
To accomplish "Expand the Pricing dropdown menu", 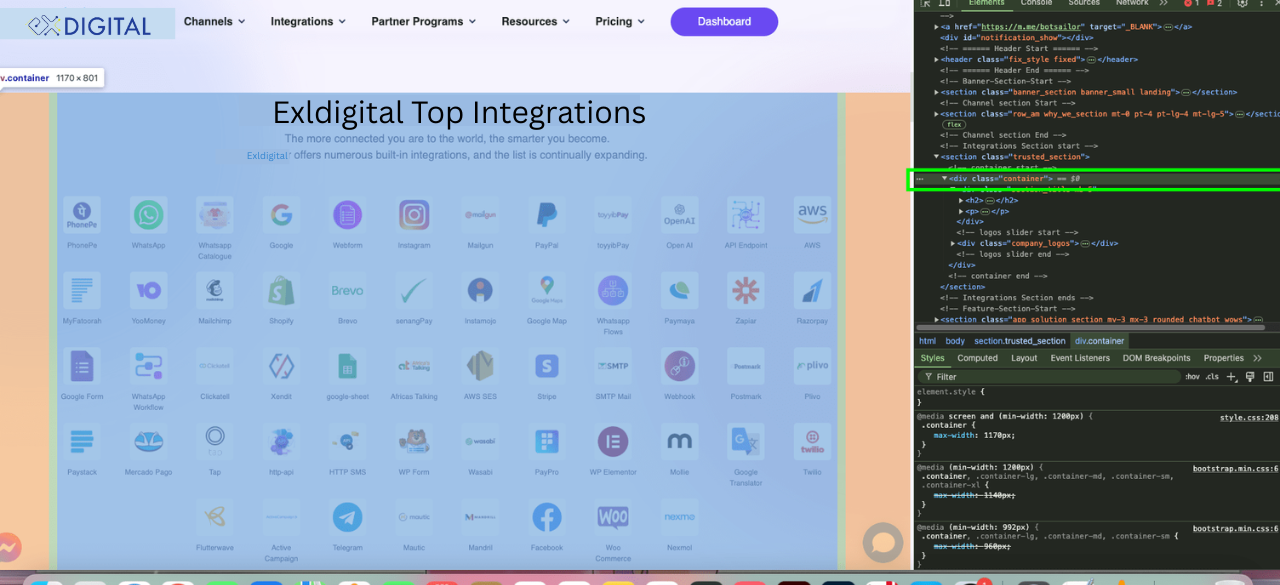I will 621,21.
